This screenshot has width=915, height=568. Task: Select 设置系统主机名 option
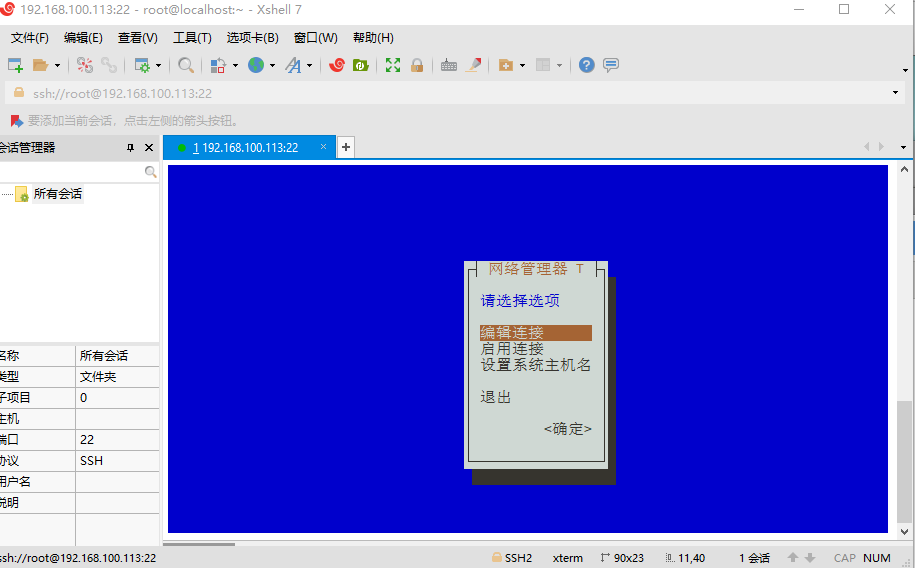pos(536,365)
